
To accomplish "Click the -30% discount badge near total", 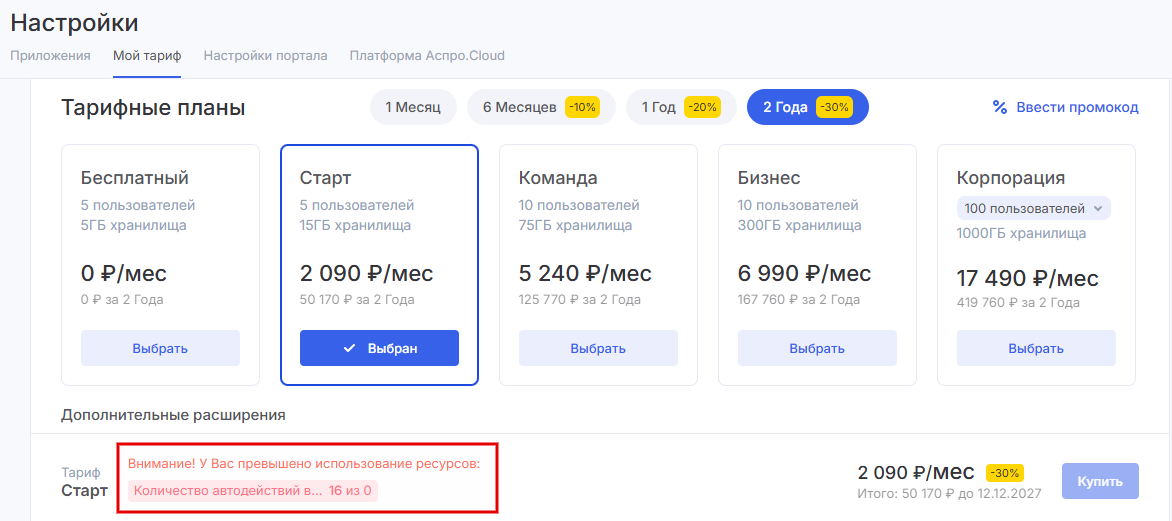I will tap(1004, 473).
